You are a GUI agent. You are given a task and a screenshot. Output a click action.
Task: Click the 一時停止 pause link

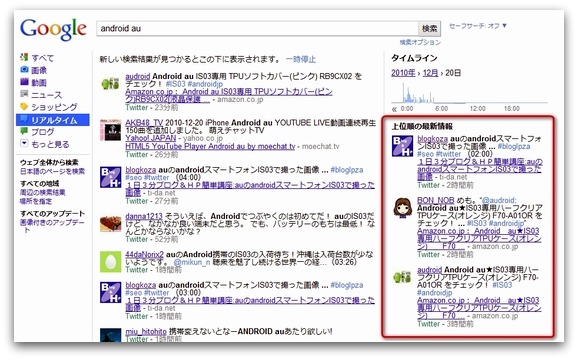pos(300,59)
